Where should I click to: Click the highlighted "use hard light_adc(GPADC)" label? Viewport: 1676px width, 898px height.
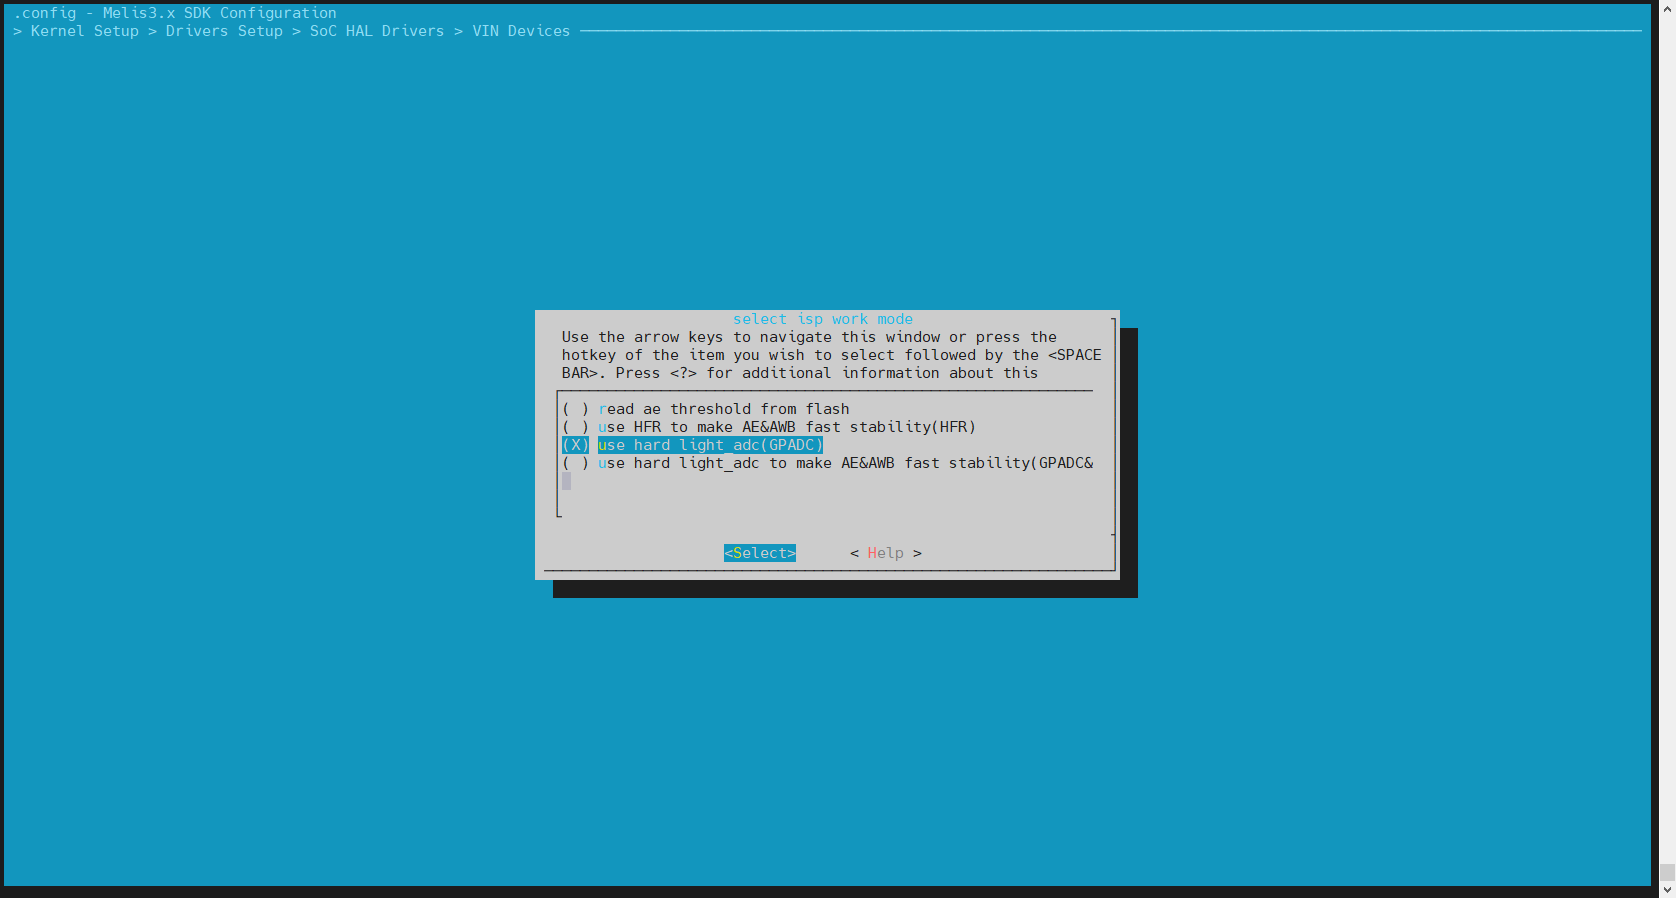(x=710, y=445)
